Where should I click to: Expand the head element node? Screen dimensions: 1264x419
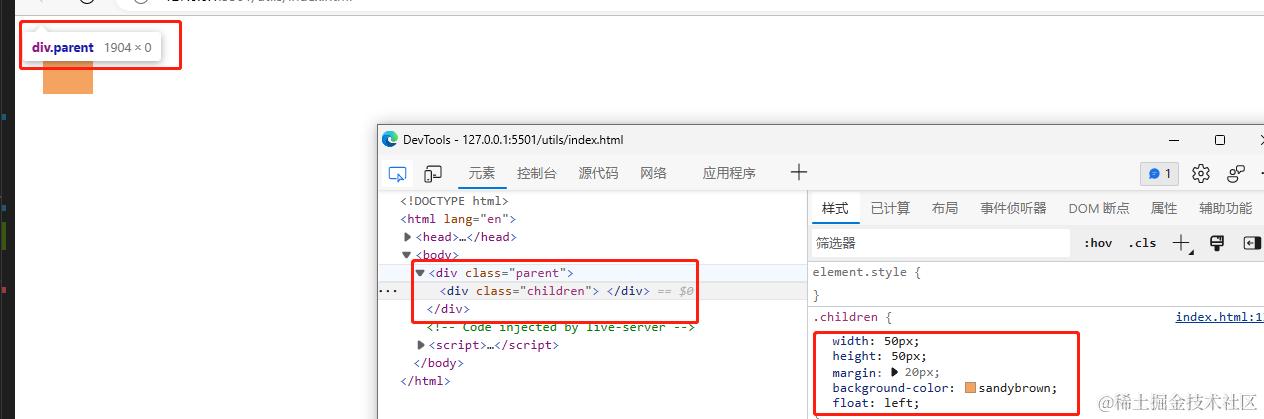pyautogui.click(x=407, y=237)
